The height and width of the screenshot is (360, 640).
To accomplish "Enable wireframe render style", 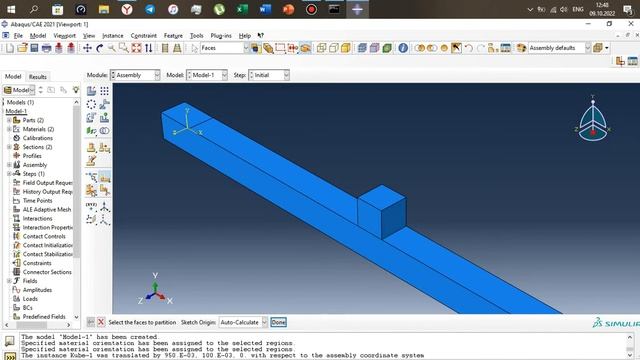I will (322, 48).
